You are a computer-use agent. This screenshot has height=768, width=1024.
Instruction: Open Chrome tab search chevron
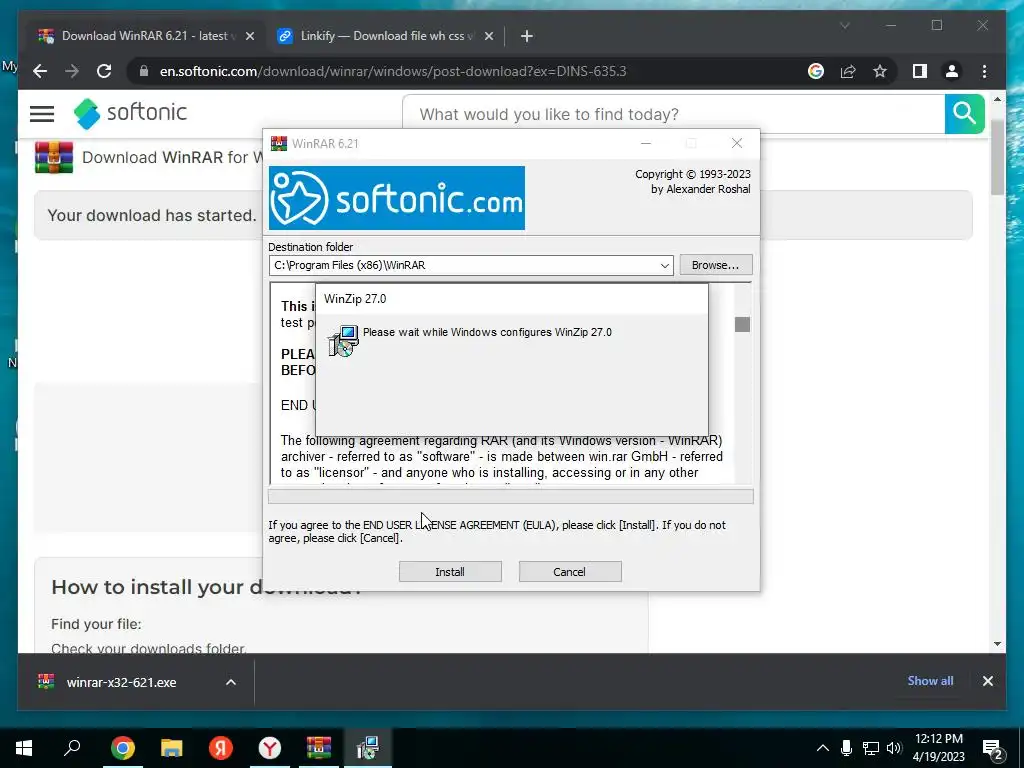click(x=844, y=25)
